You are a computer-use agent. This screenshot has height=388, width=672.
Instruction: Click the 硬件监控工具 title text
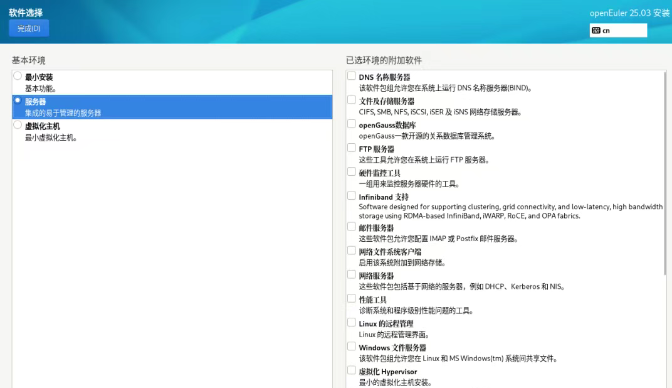pyautogui.click(x=379, y=173)
